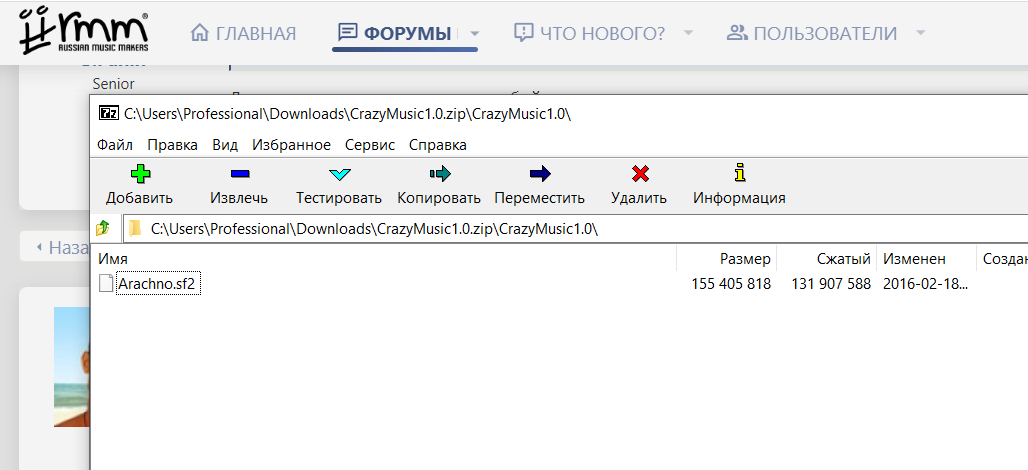Click the RMM Russian Music Makers logo
Image resolution: width=1028 pixels, height=470 pixels.
[83, 31]
